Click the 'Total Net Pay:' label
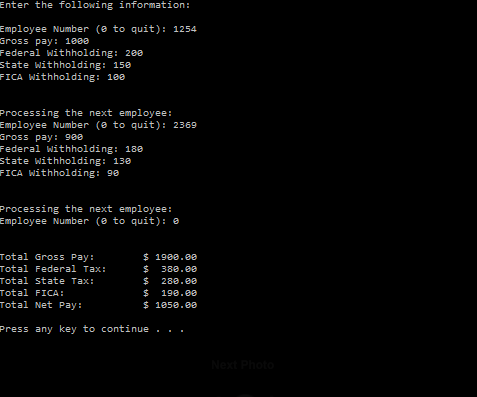The image size is (477, 397). (41, 305)
